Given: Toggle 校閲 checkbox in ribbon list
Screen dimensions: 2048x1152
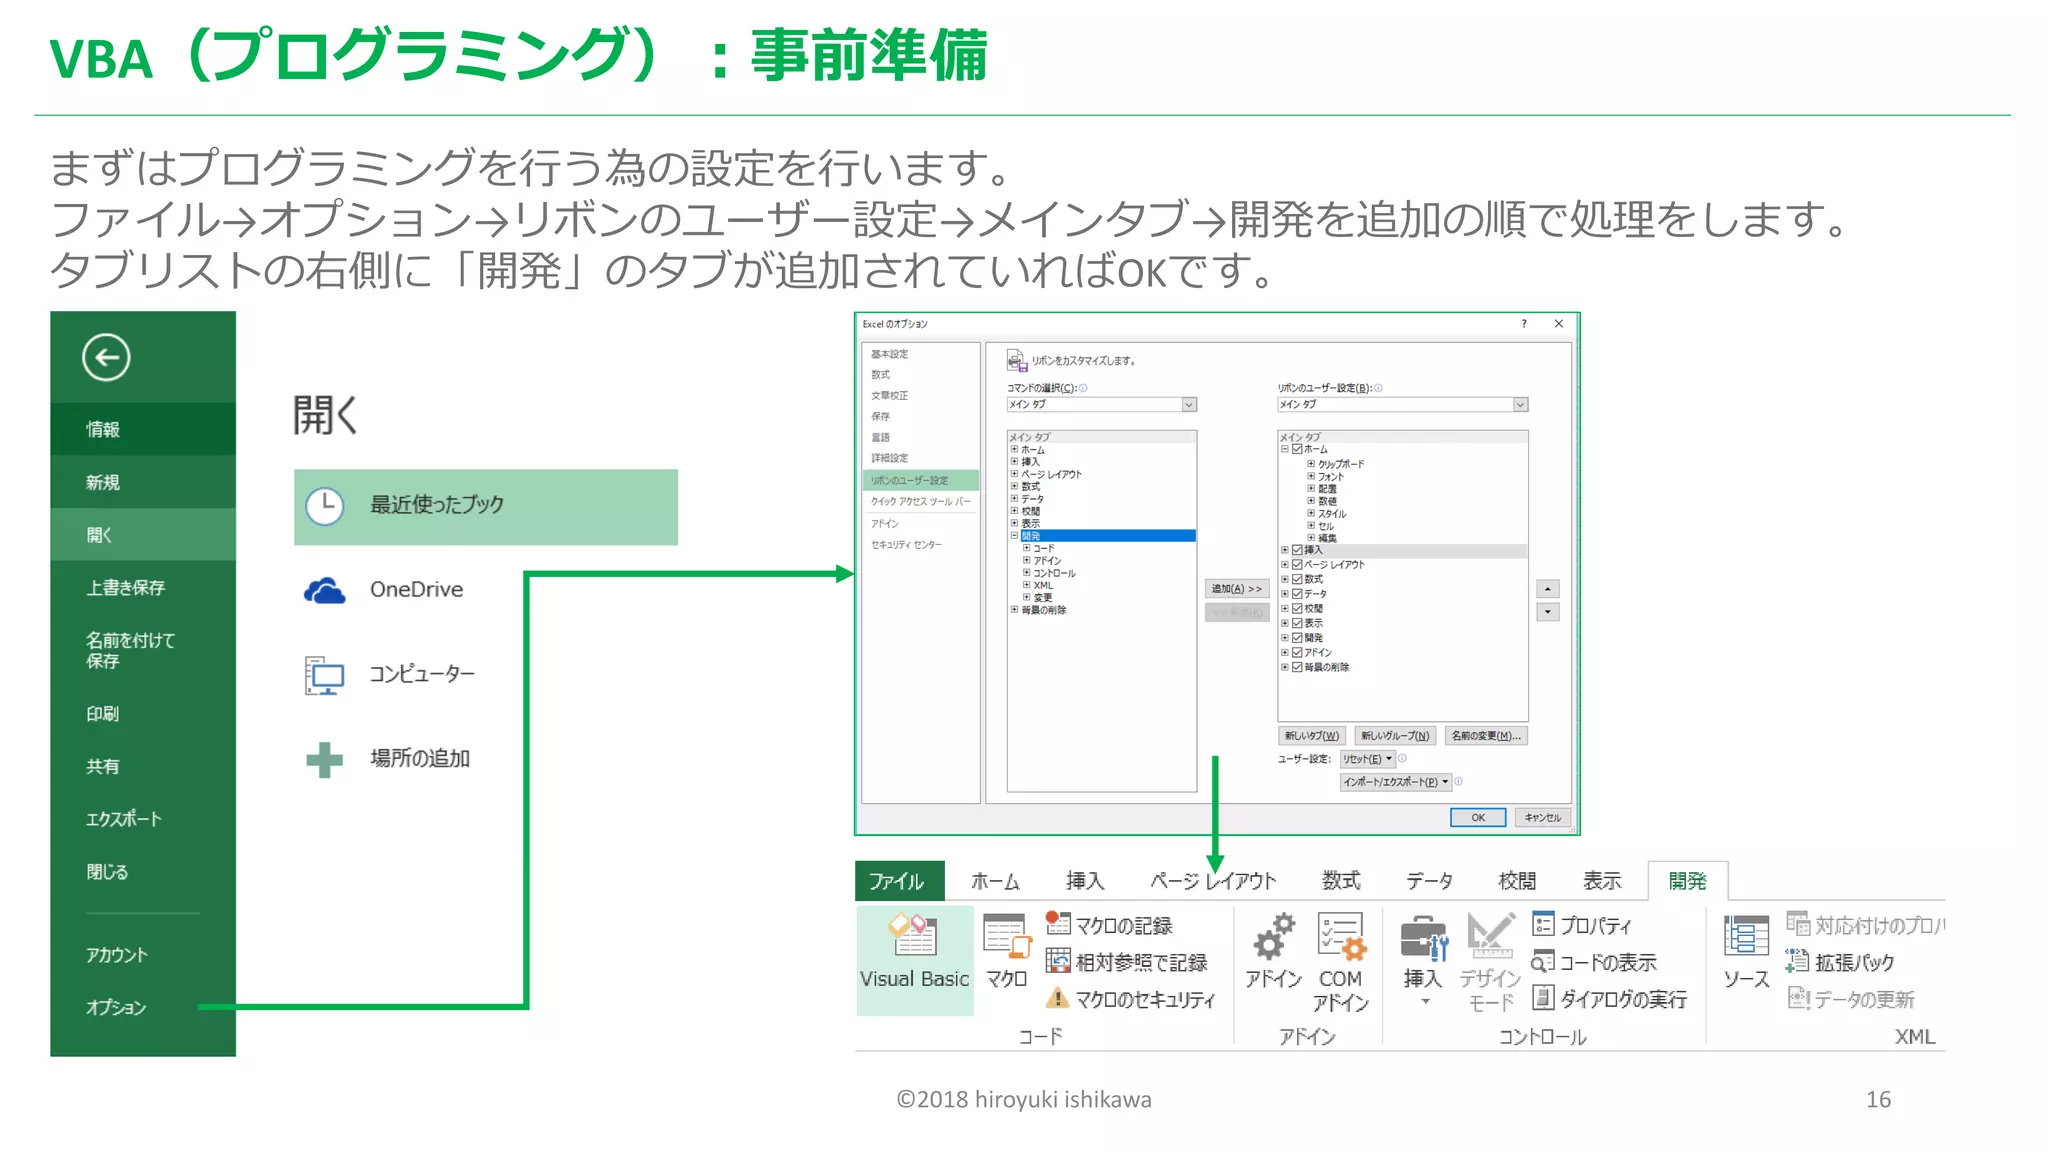Looking at the screenshot, I should pyautogui.click(x=1297, y=608).
